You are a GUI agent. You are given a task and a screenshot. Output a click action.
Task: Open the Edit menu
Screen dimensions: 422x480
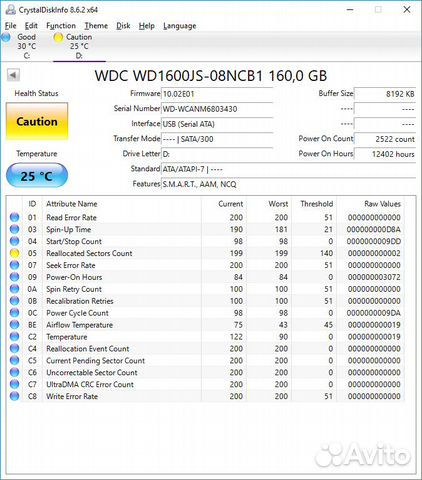tap(31, 26)
